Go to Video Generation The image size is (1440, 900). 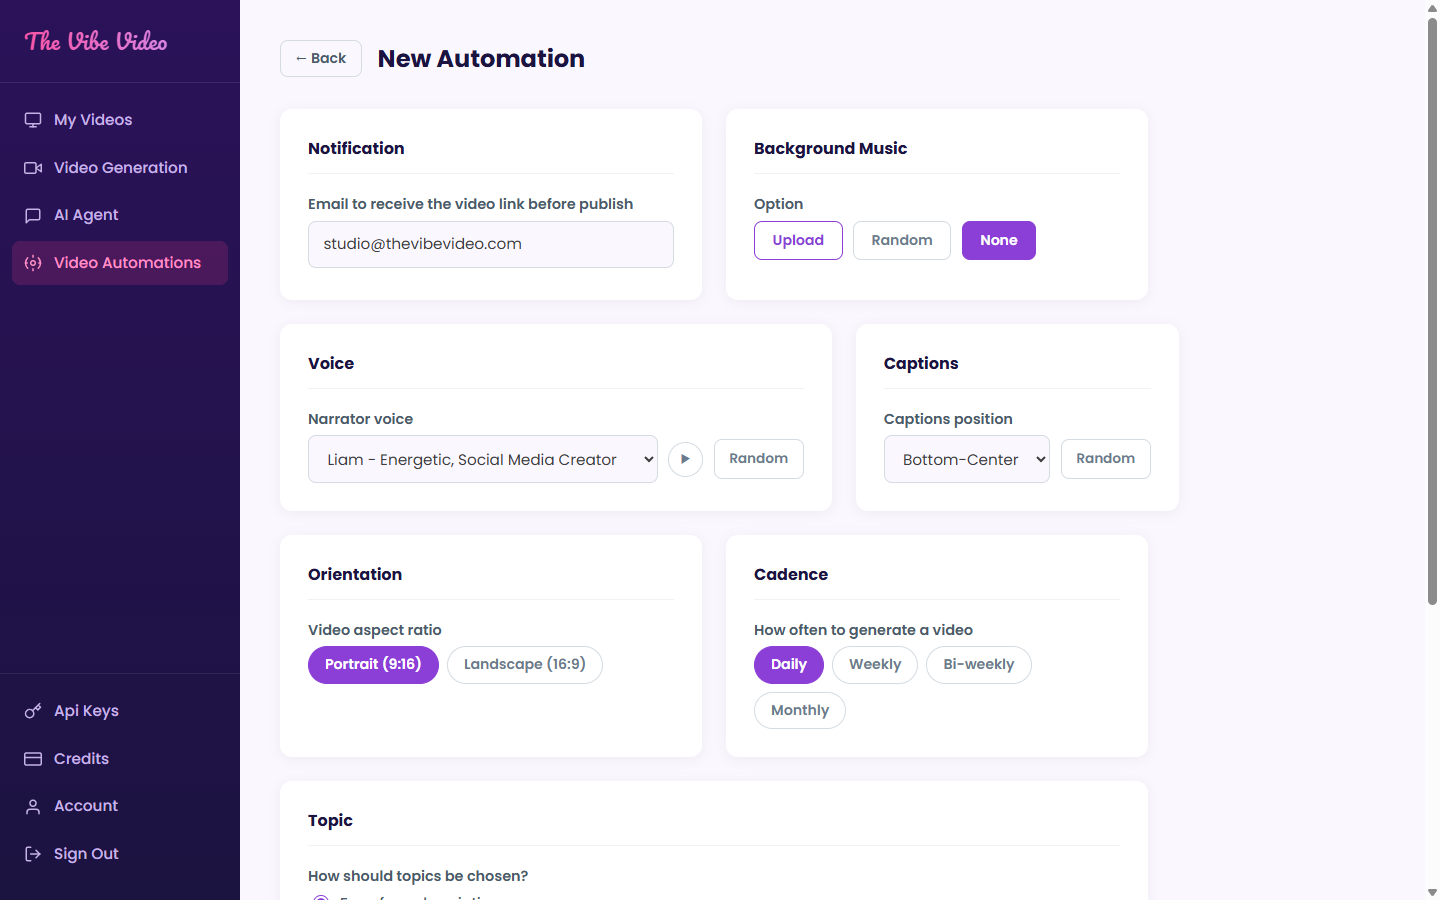point(120,168)
